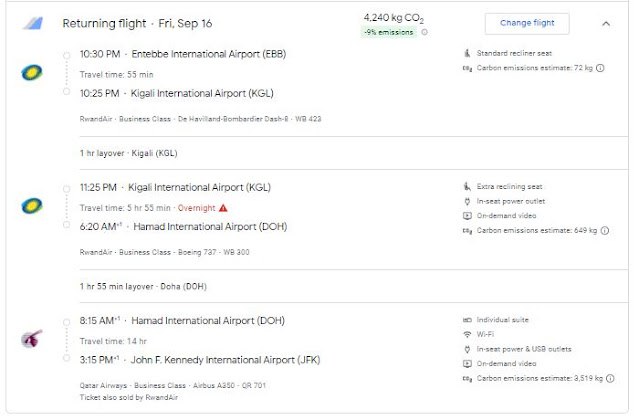Click the info icon beside -9% emissions
This screenshot has width=639, height=420.
pos(424,32)
